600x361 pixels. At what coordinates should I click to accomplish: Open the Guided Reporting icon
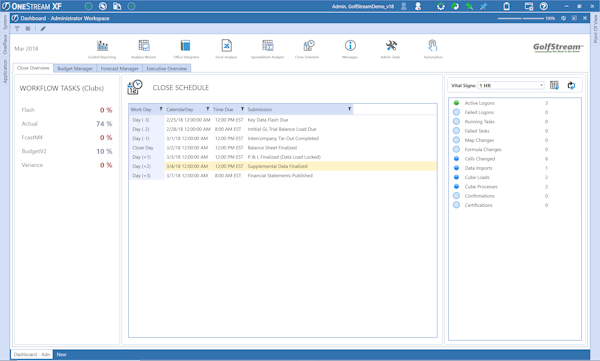(102, 46)
